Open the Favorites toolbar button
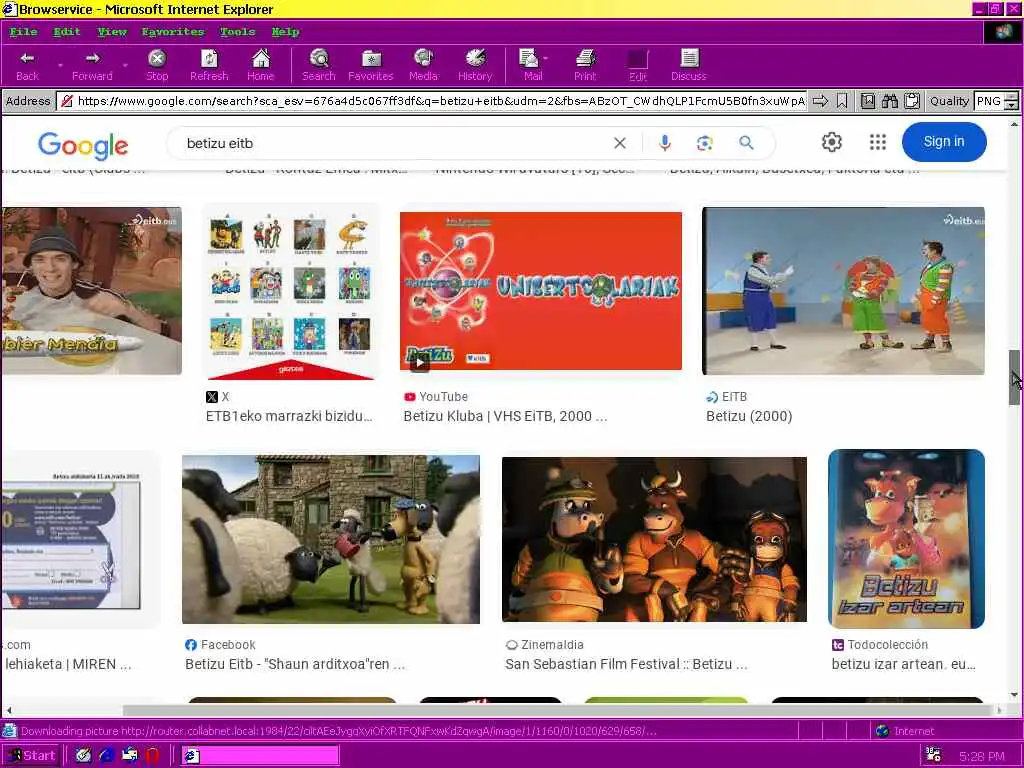Screen dimensions: 1024x768 pos(371,65)
